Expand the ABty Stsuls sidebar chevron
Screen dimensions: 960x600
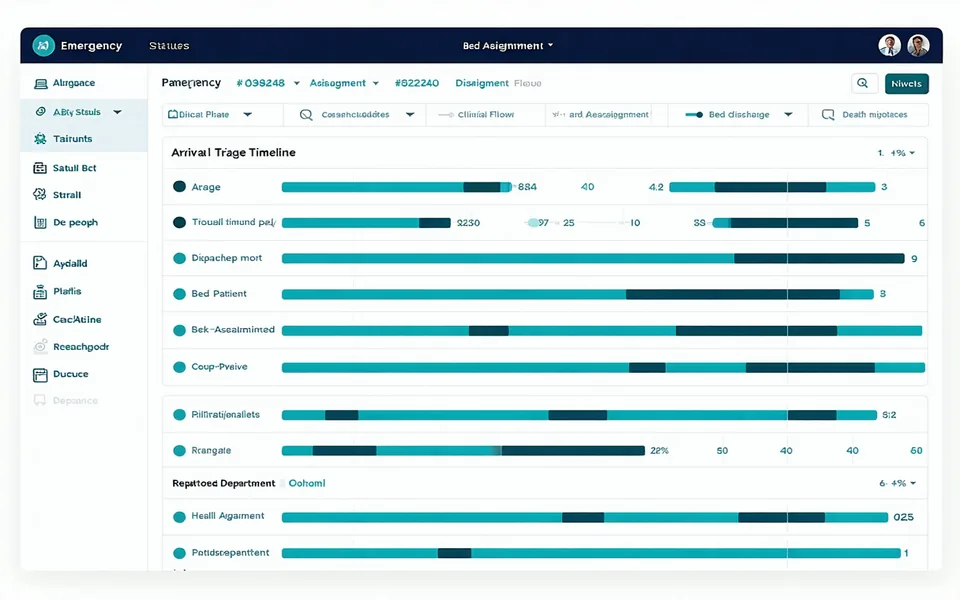click(118, 112)
